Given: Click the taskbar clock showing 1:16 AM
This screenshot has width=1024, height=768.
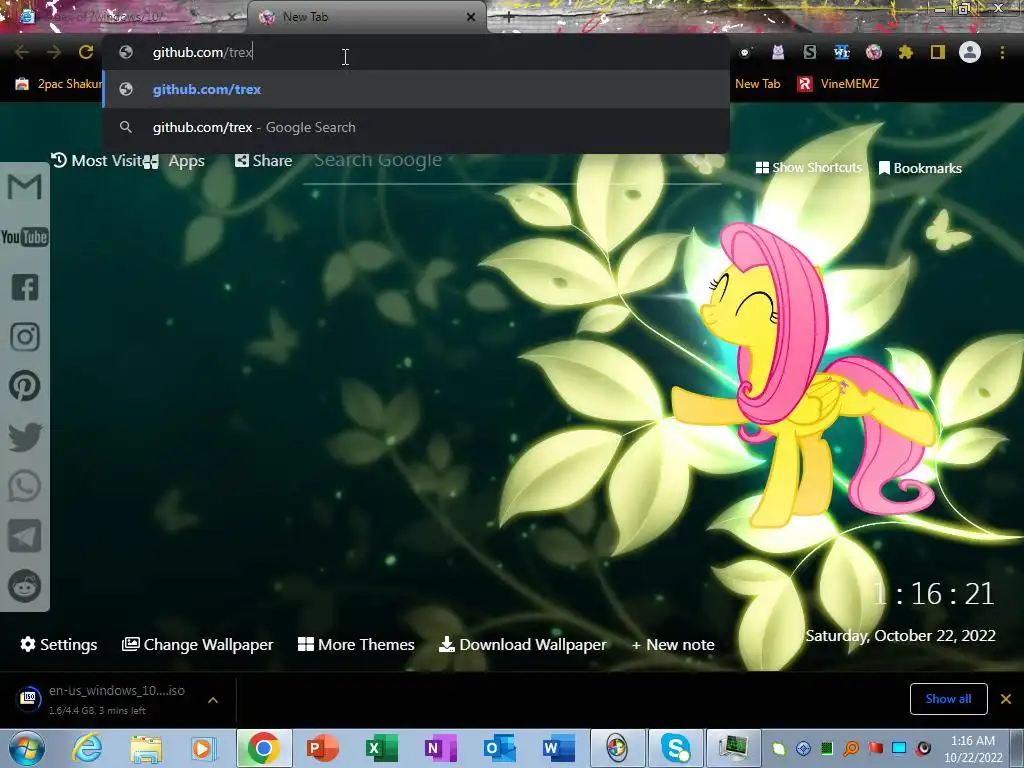Looking at the screenshot, I should pyautogui.click(x=972, y=748).
